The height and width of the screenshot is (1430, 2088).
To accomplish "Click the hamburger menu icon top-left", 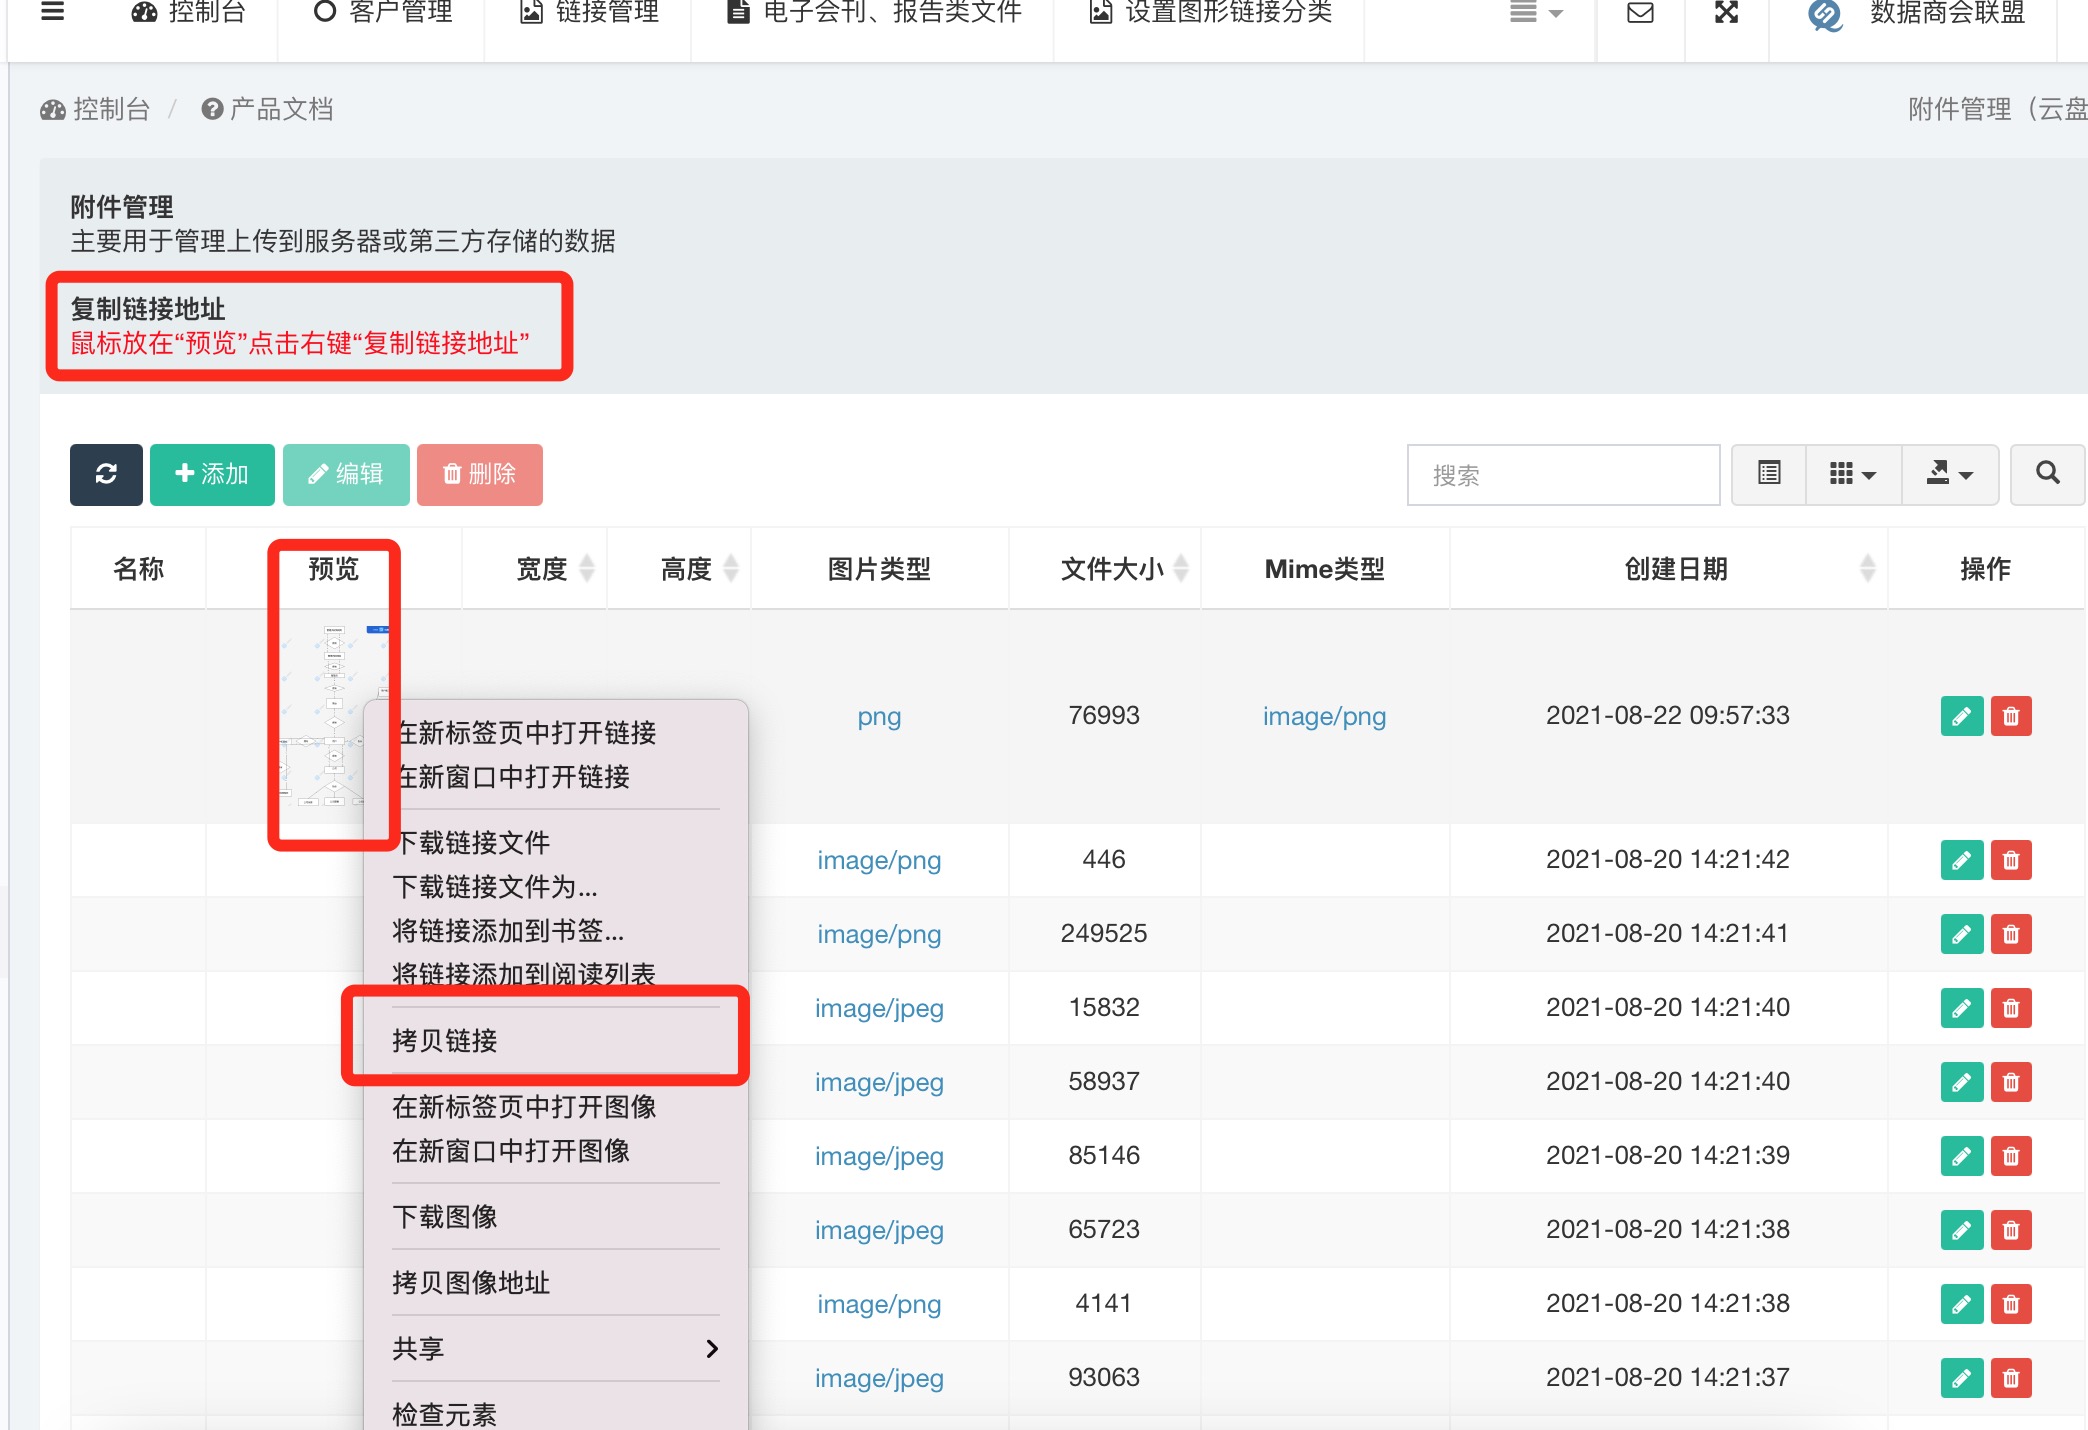I will click(52, 12).
